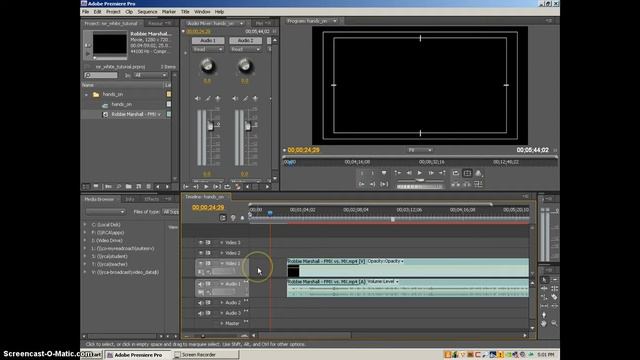This screenshot has height=360, width=640.
Task: Click the Program monitor shuttle slider
Action: tap(420, 180)
